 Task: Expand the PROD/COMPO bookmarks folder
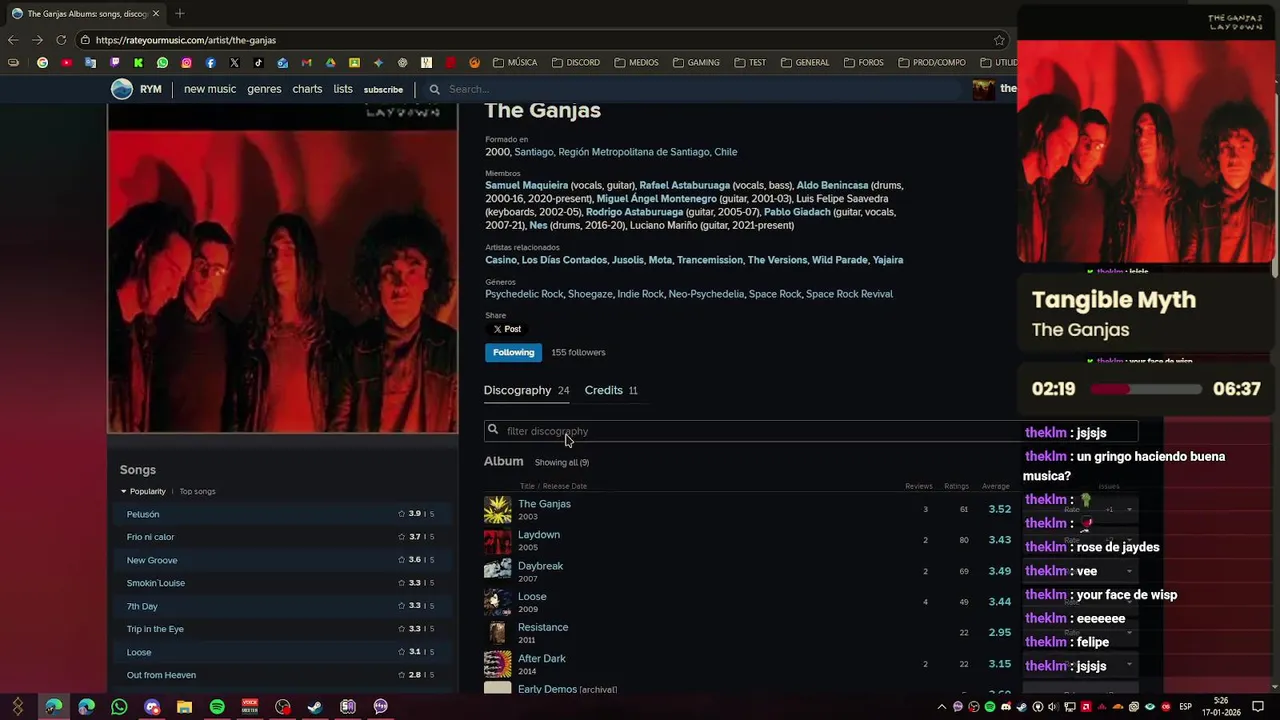click(x=932, y=62)
